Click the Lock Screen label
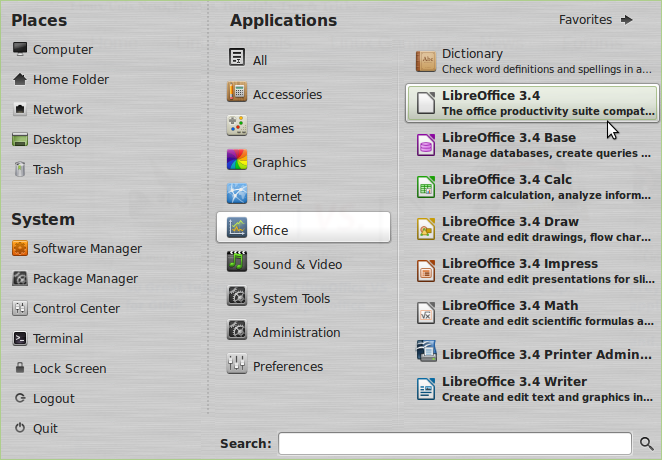Image resolution: width=662 pixels, height=460 pixels. click(x=70, y=368)
